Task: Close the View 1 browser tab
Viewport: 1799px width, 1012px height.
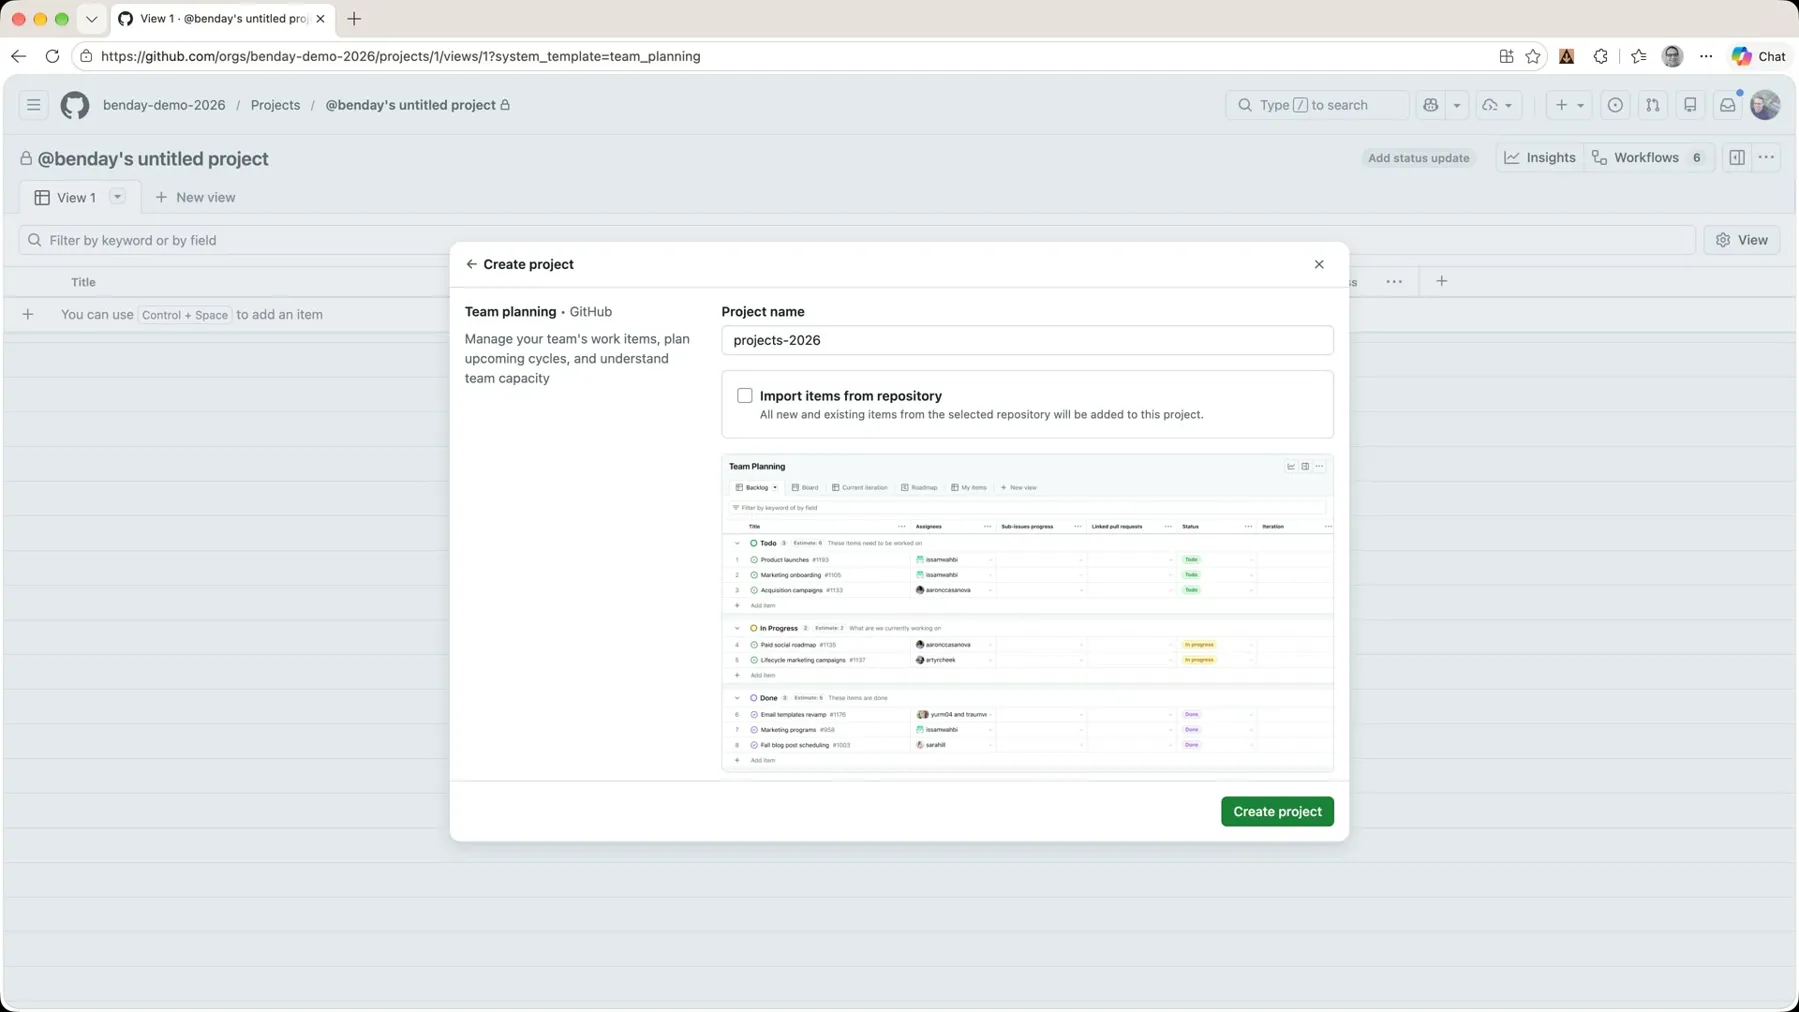Action: coord(320,19)
